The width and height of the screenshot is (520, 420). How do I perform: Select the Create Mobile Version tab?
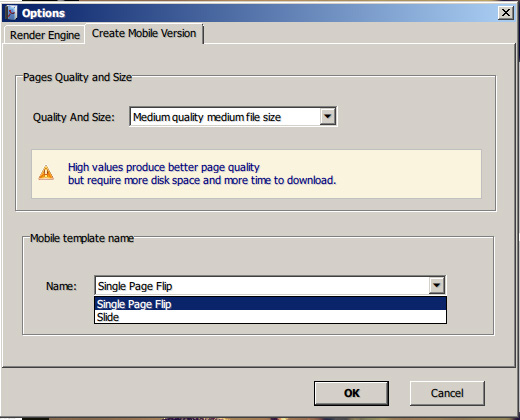144,33
